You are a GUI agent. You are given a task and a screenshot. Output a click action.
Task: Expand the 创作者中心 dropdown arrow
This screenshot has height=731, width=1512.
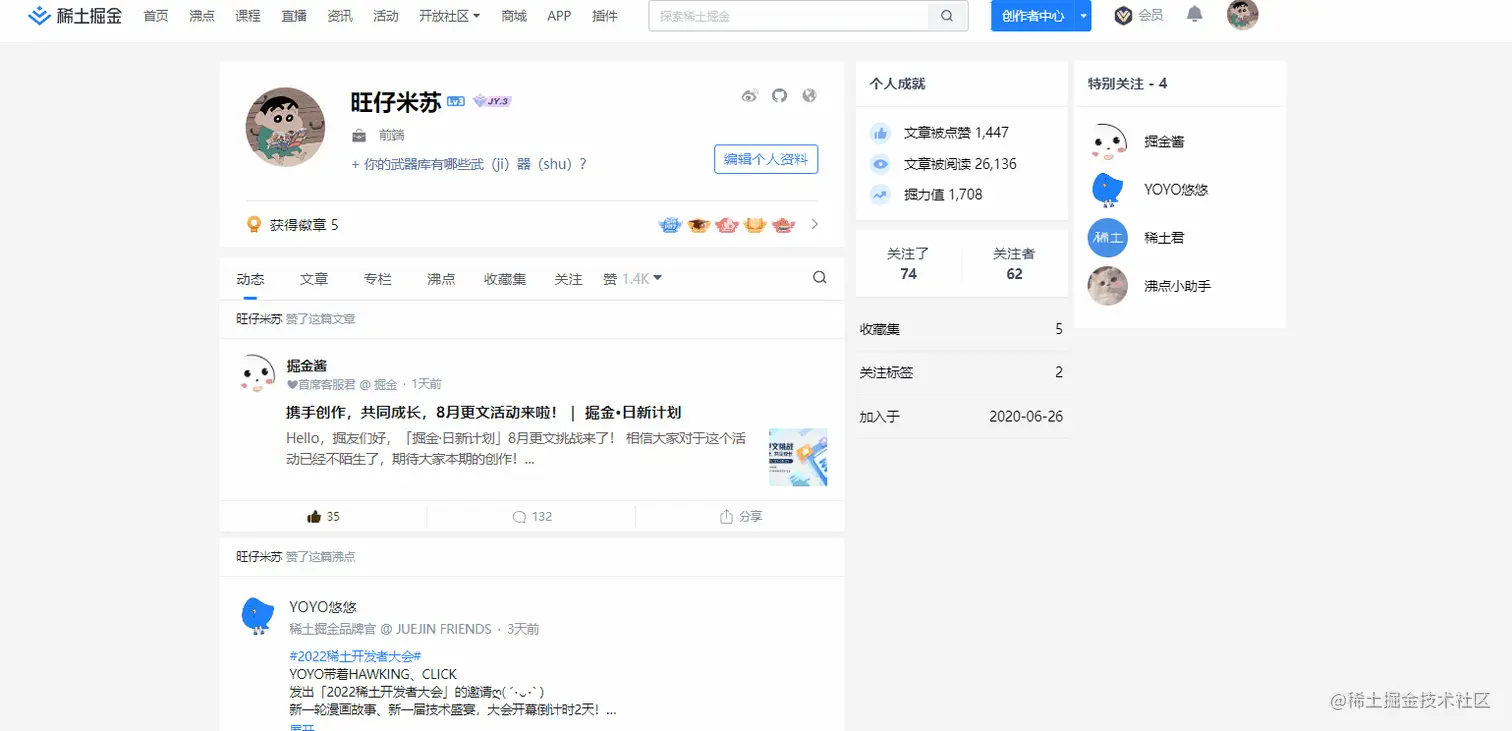tap(1083, 16)
